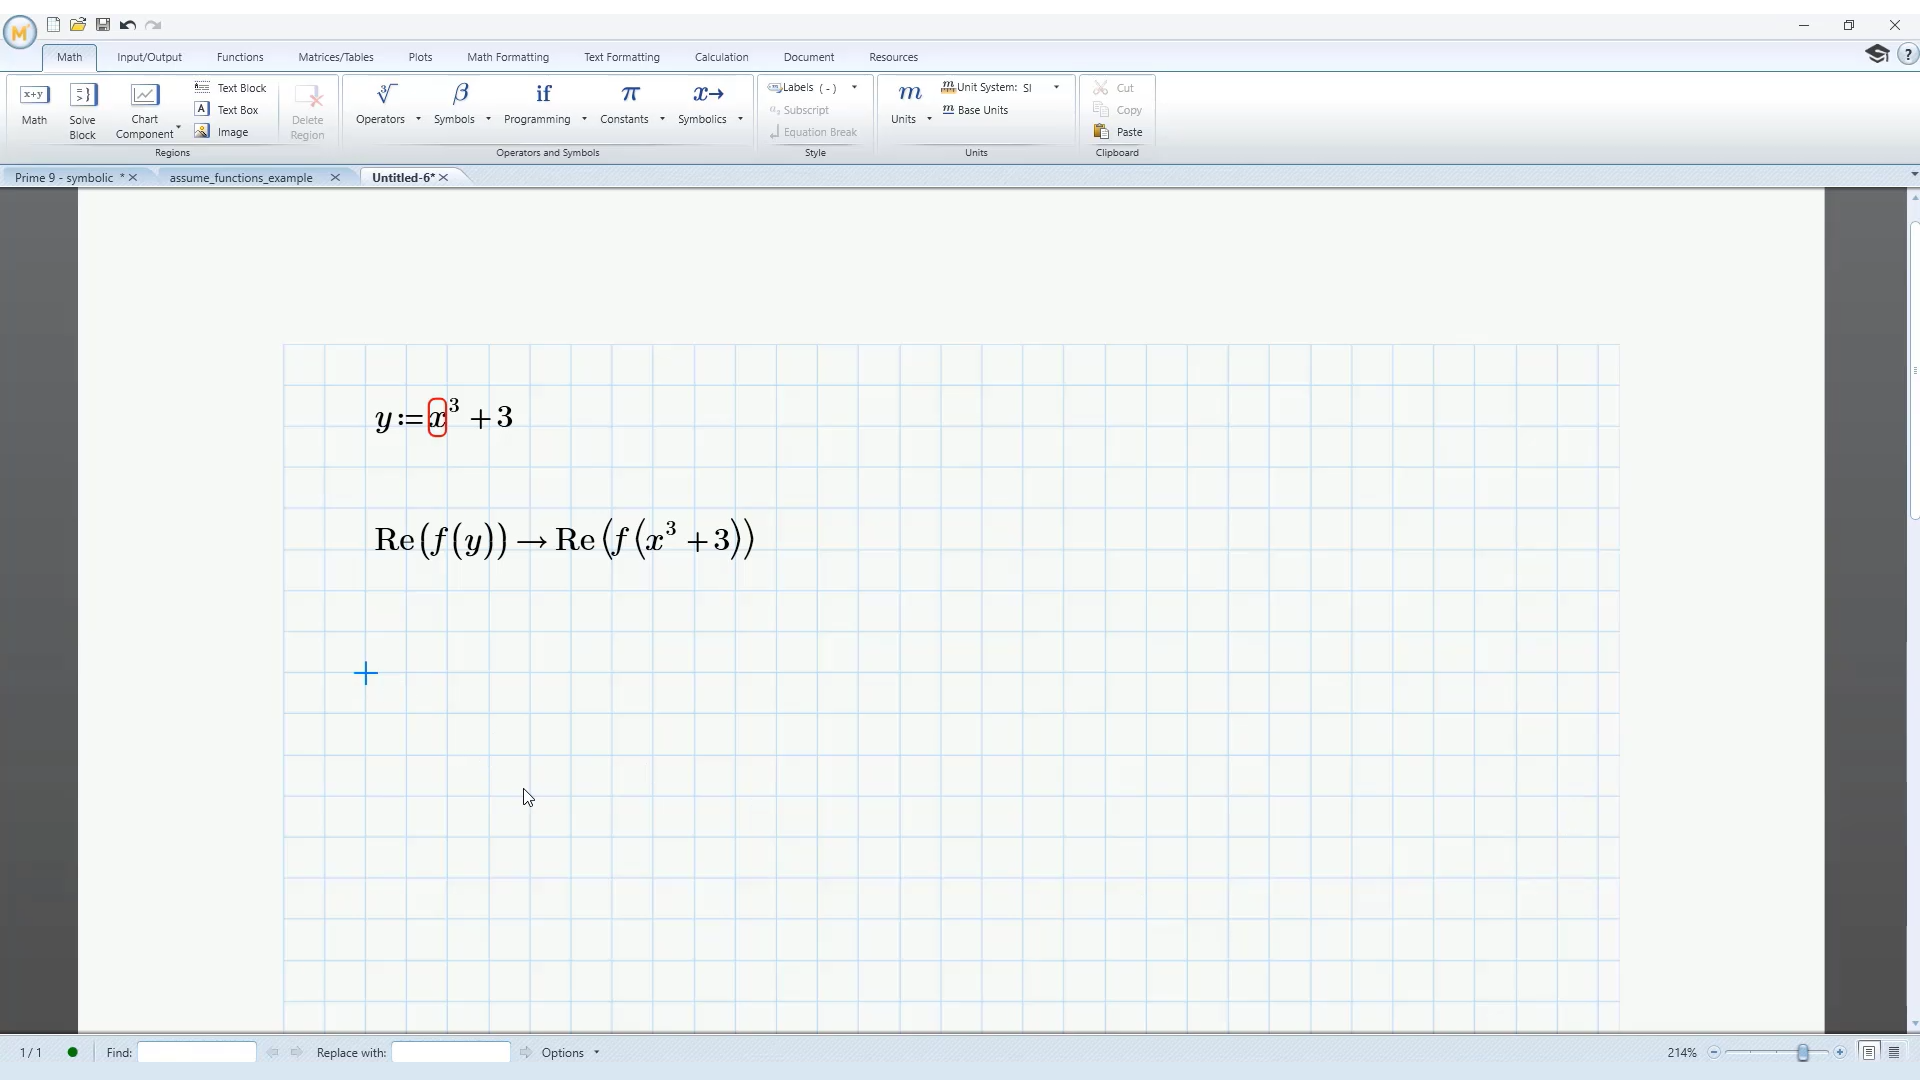Click Base Units in Units group

pyautogui.click(x=975, y=110)
